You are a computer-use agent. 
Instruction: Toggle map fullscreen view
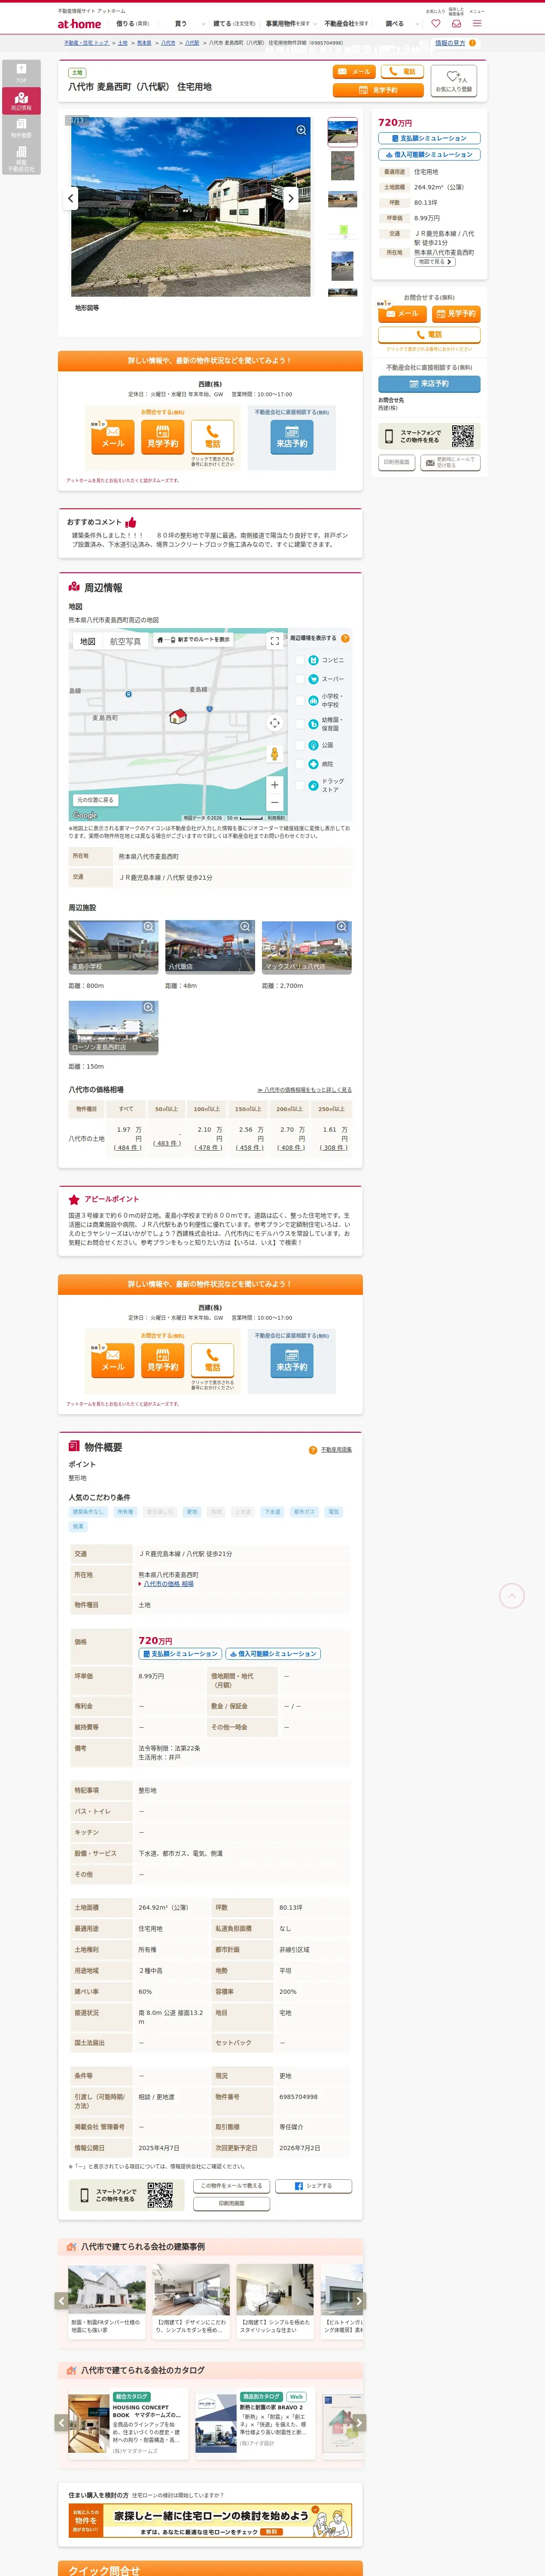[x=275, y=641]
